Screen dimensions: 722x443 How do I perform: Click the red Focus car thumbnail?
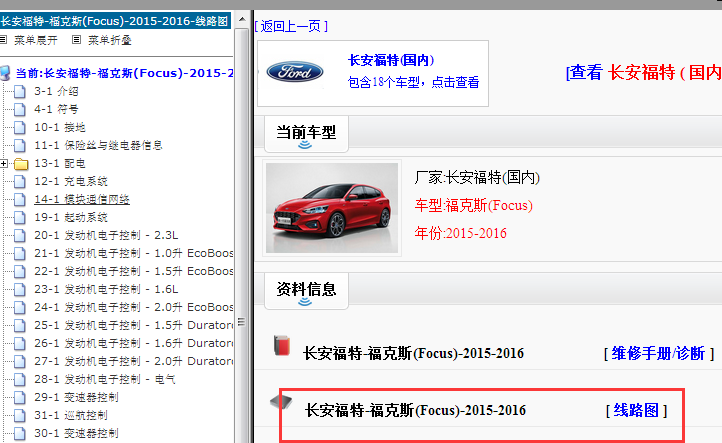click(x=332, y=208)
